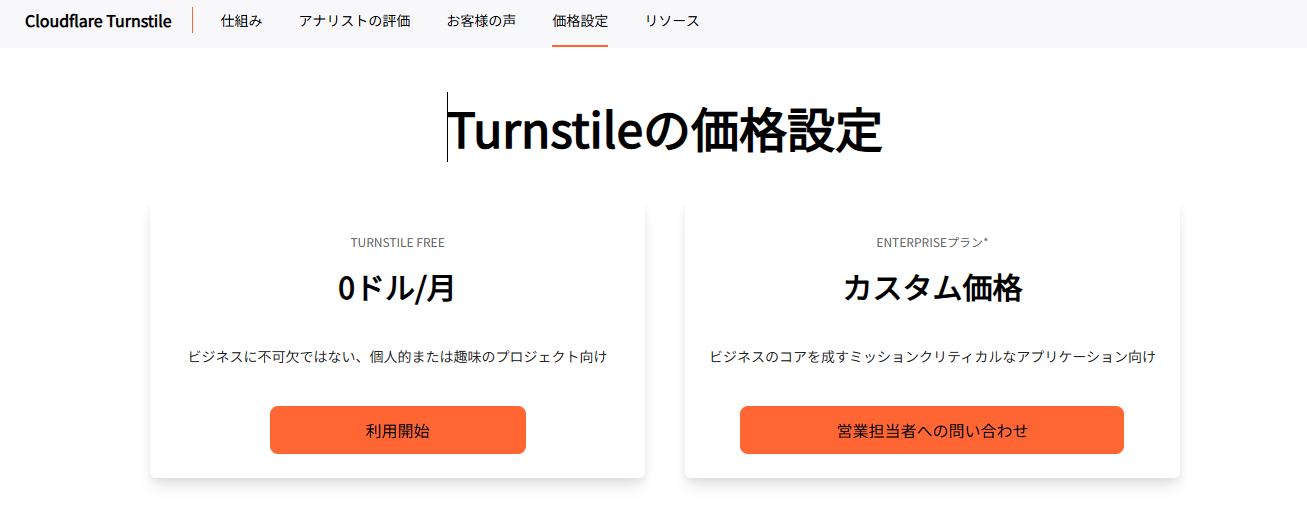Image resolution: width=1307 pixels, height=523 pixels.
Task: Click the orange divider beside the brand name
Action: (192, 21)
